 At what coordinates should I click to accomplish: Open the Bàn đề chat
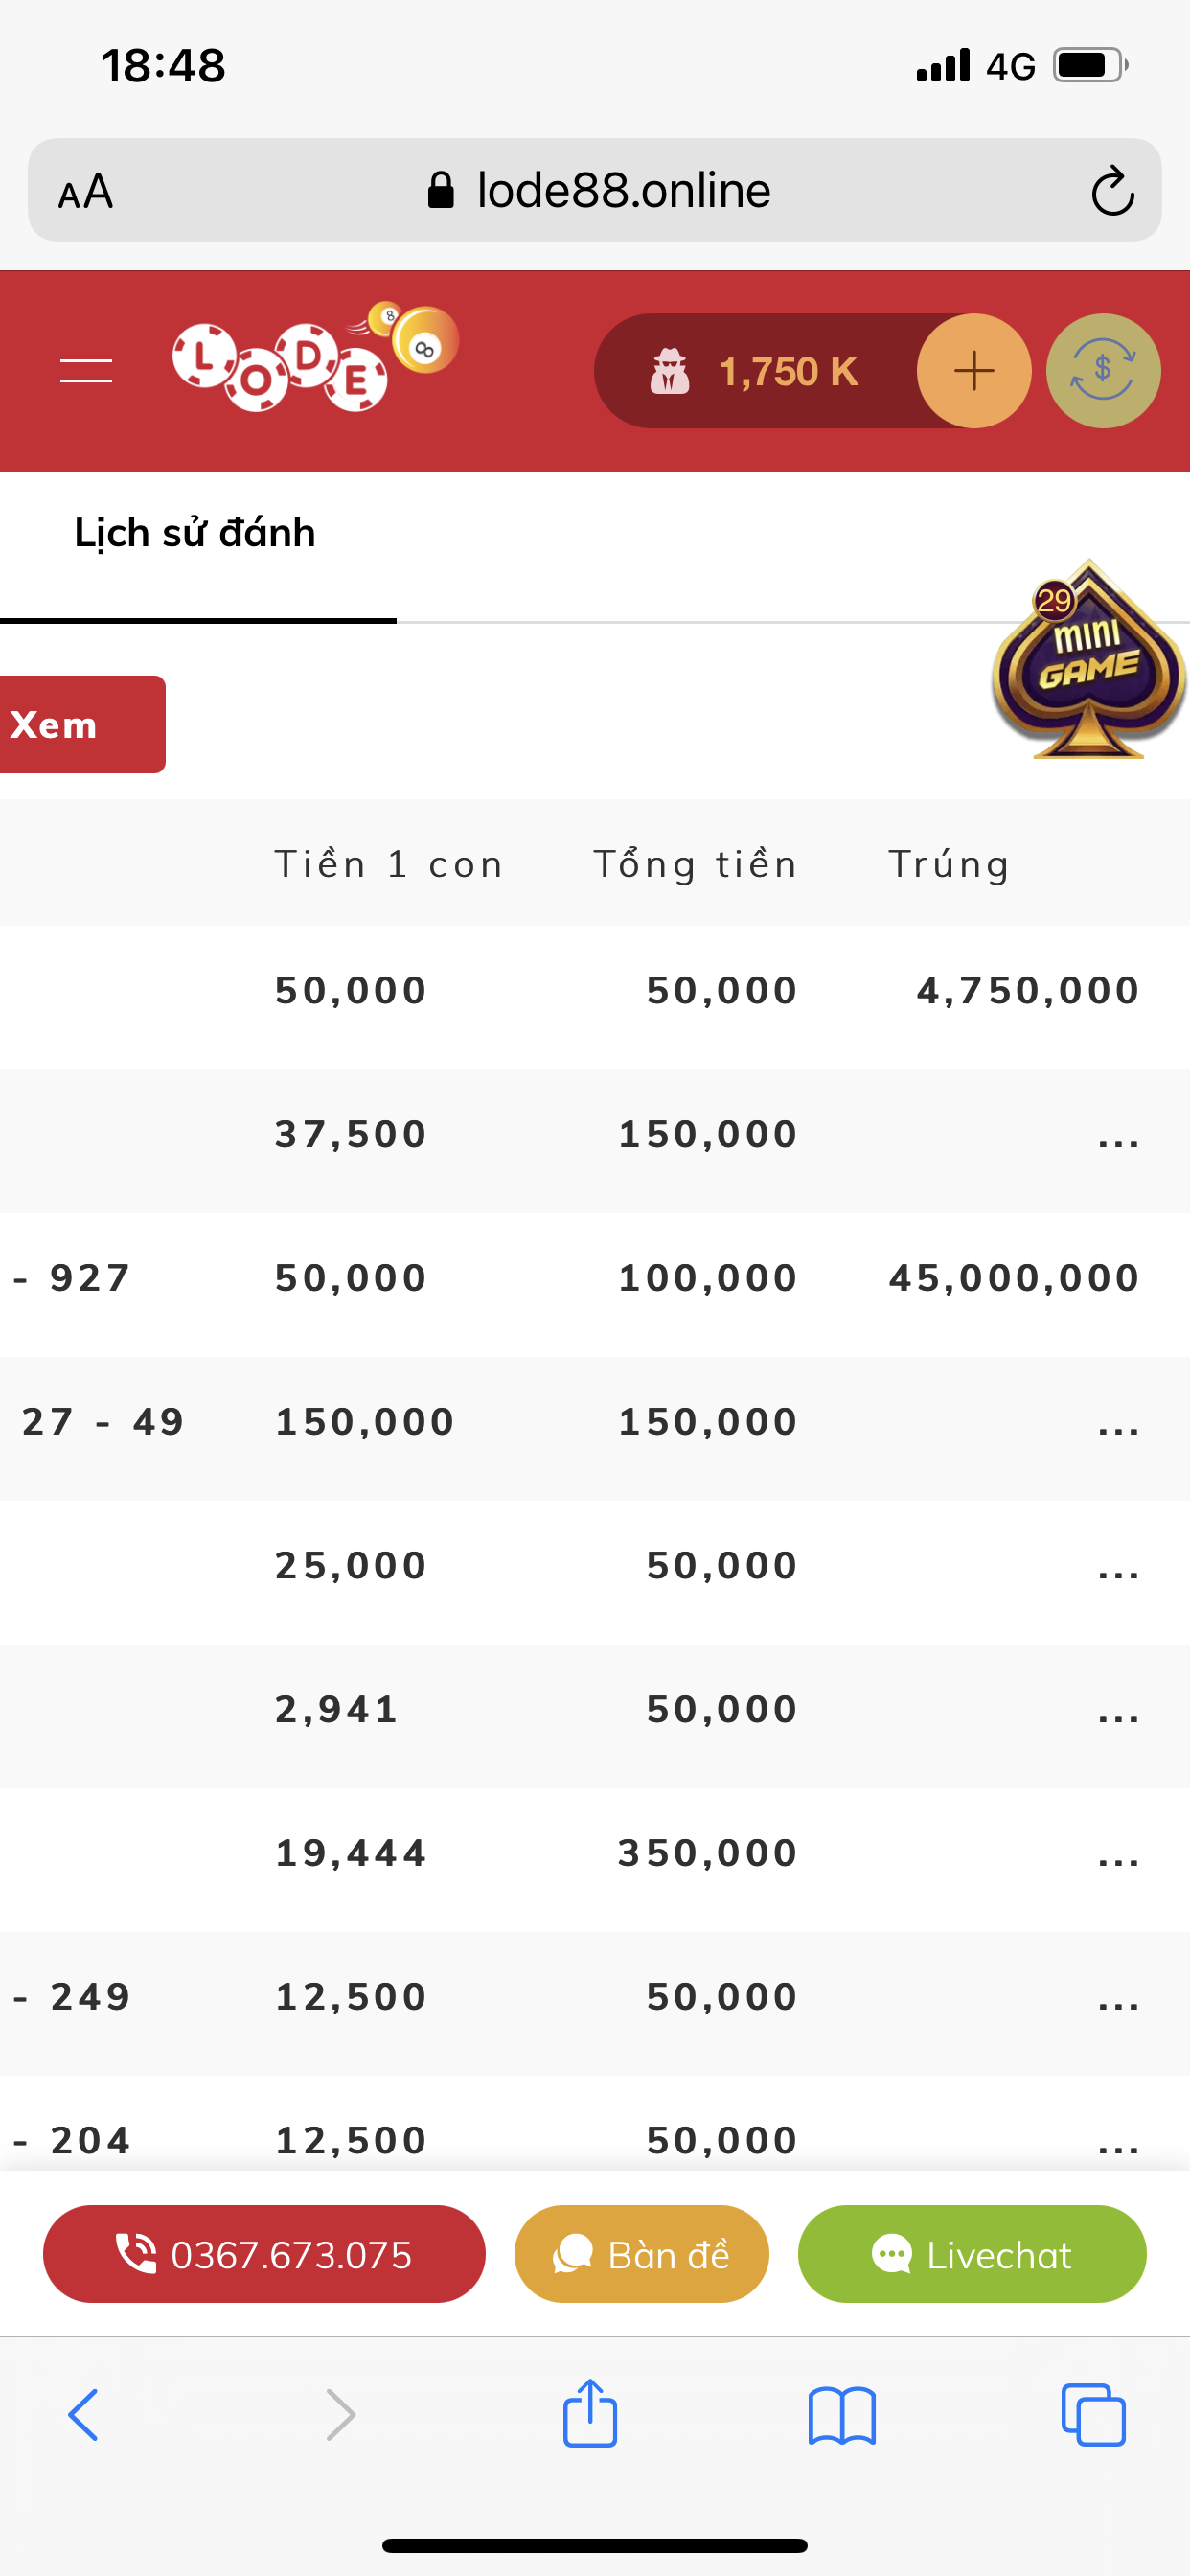641,2254
